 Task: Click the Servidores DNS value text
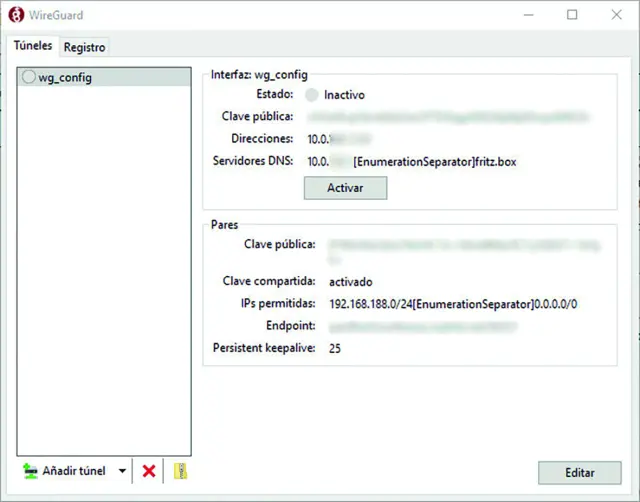[412, 161]
